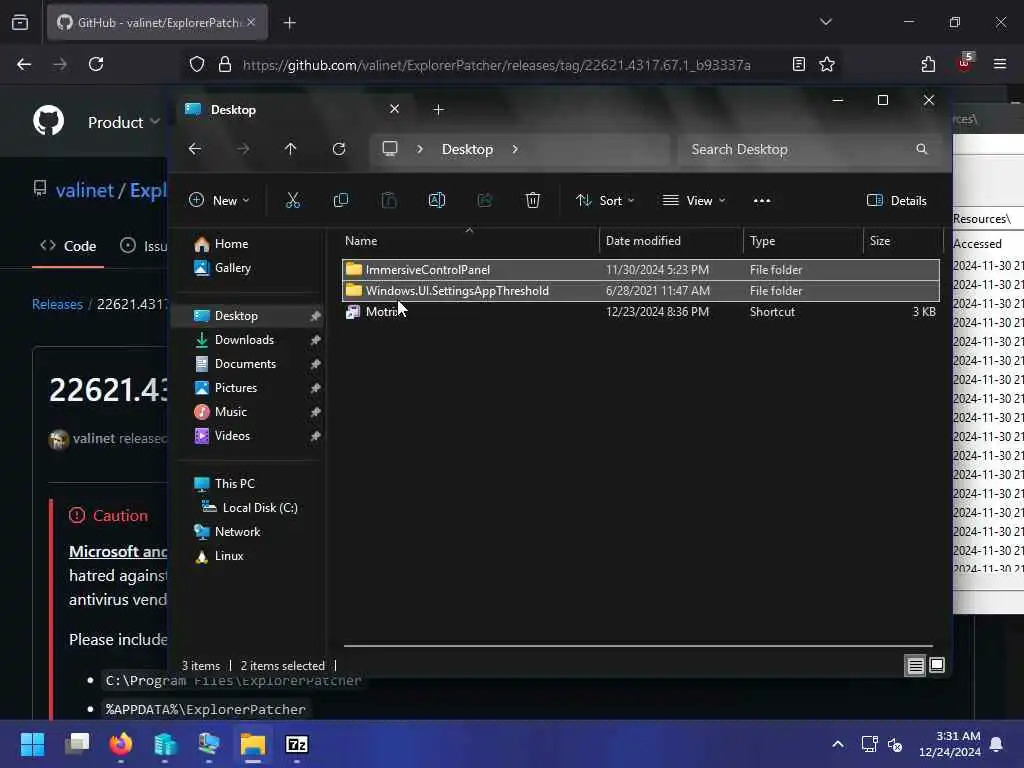Close the Desktop tab in Explorer
The height and width of the screenshot is (768, 1024).
(x=394, y=109)
